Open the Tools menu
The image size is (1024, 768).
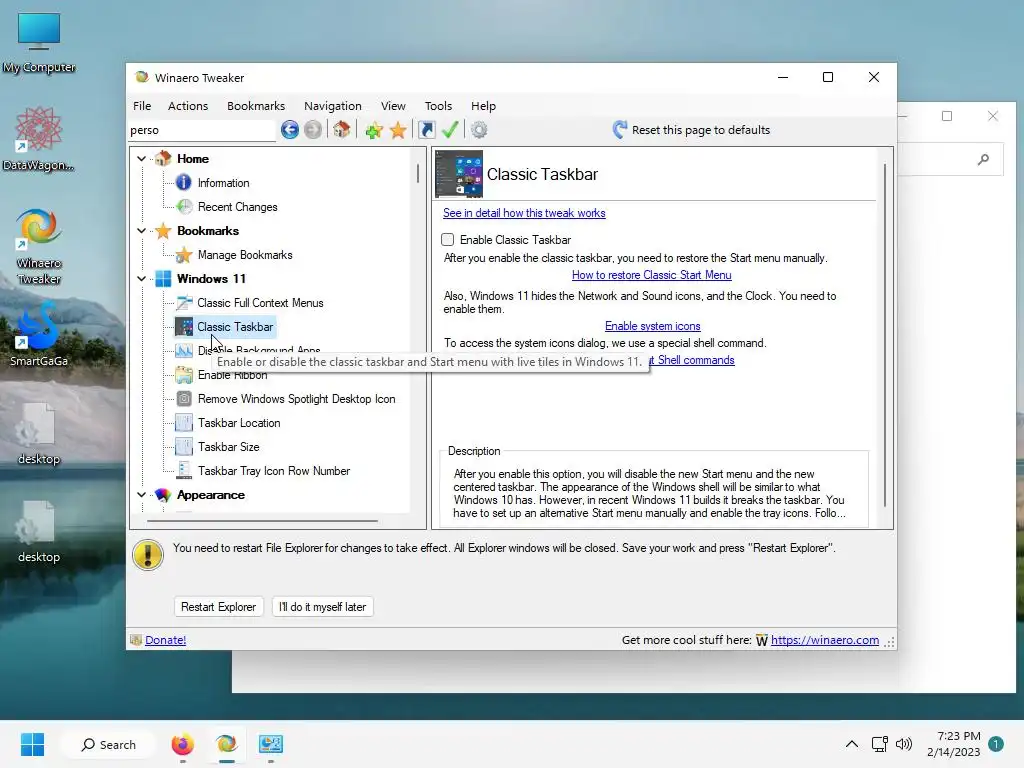[438, 106]
